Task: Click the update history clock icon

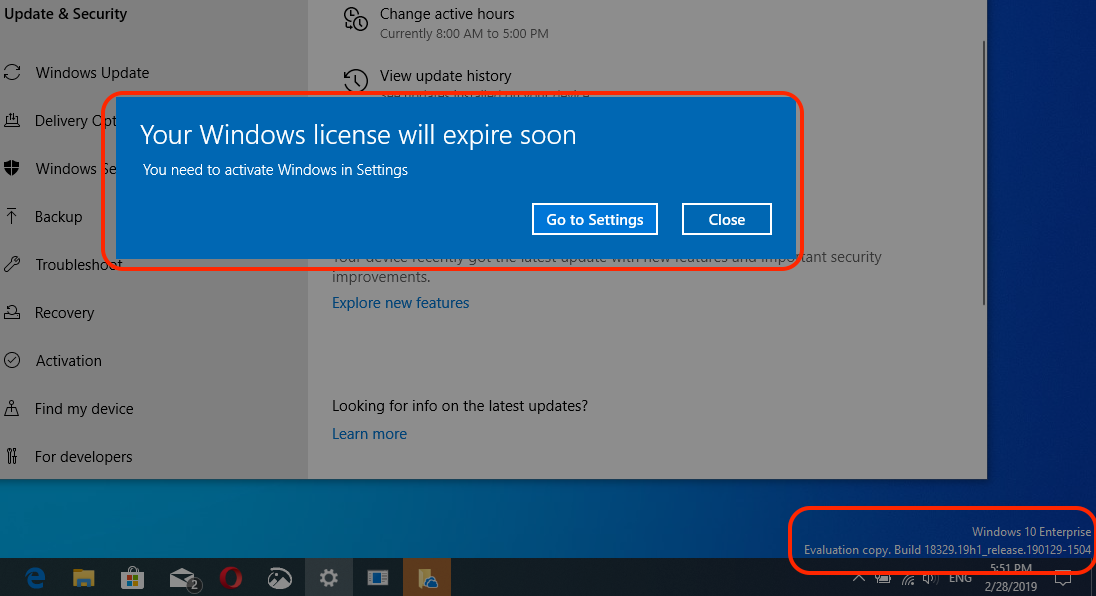Action: click(x=356, y=80)
